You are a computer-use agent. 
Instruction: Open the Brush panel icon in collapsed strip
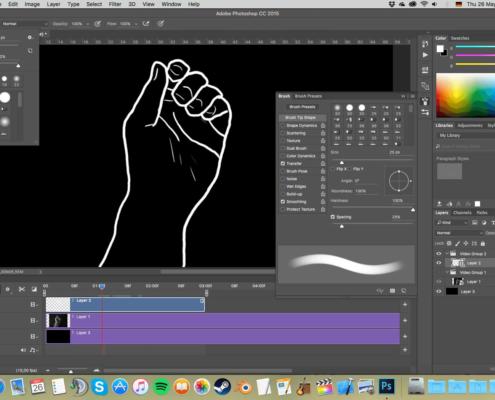pos(425,101)
